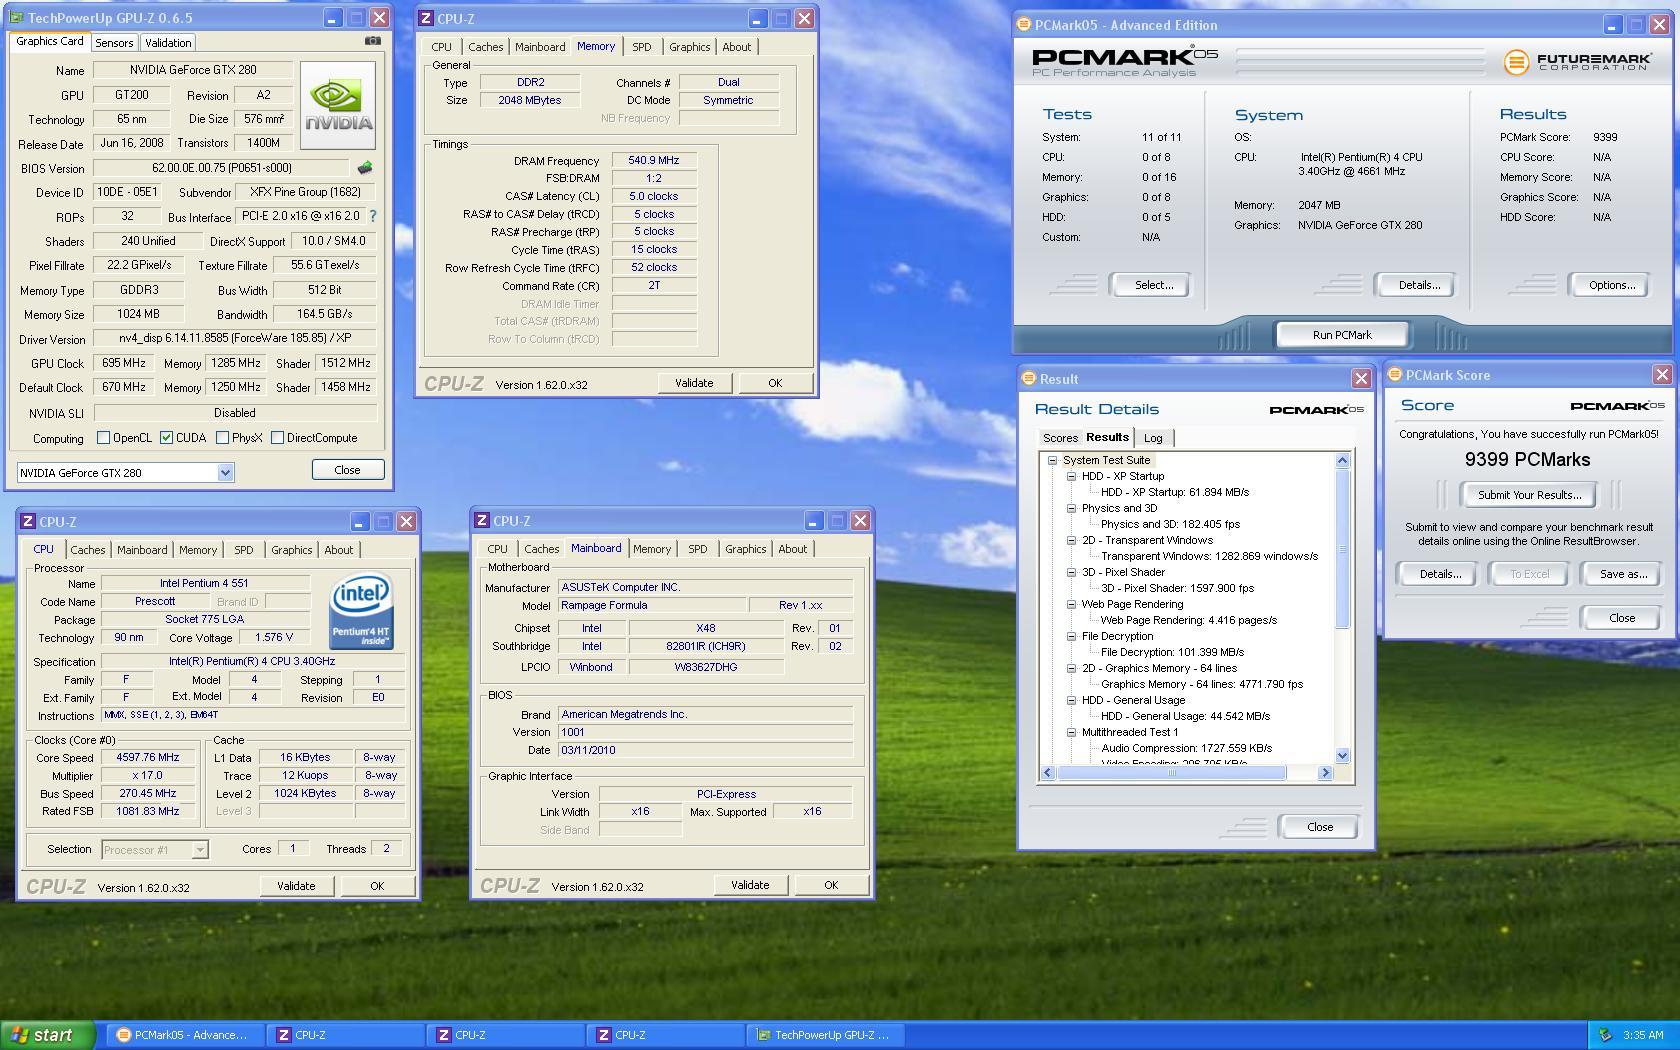Switch to the Scores tab in Result Details

click(1060, 438)
